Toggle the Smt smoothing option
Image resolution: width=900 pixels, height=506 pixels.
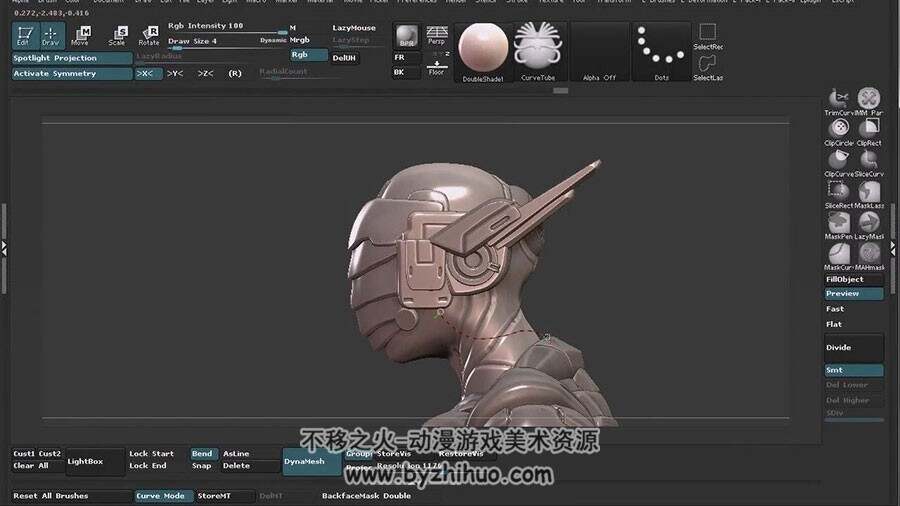(854, 370)
